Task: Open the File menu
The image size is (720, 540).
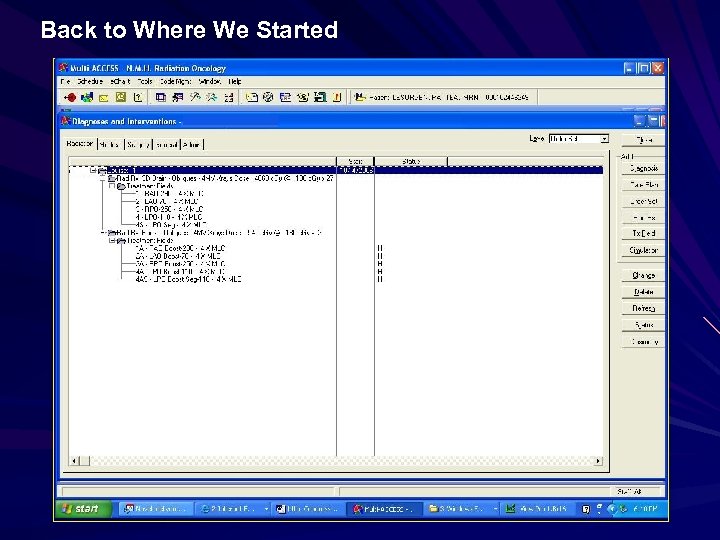Action: [x=65, y=81]
